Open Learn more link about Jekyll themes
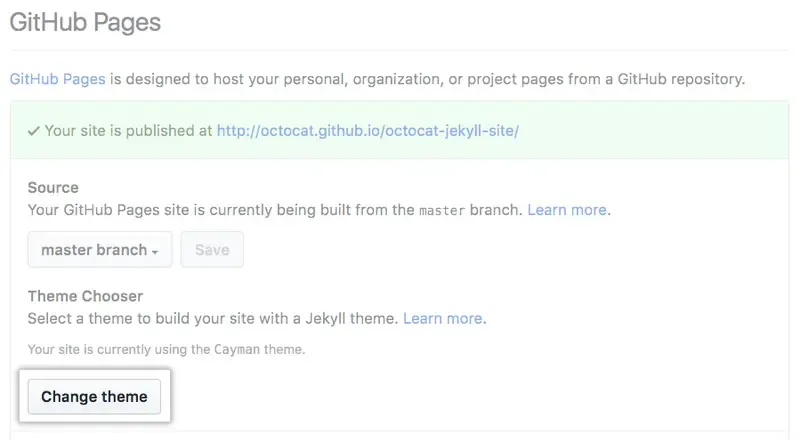Image resolution: width=800 pixels, height=440 pixels. pyautogui.click(x=443, y=319)
